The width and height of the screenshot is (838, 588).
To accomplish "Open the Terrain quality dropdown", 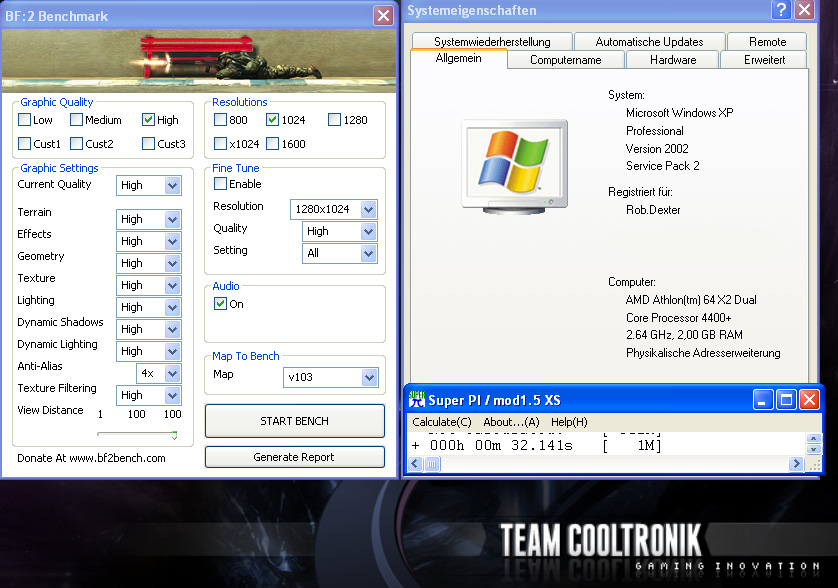I will tap(172, 219).
